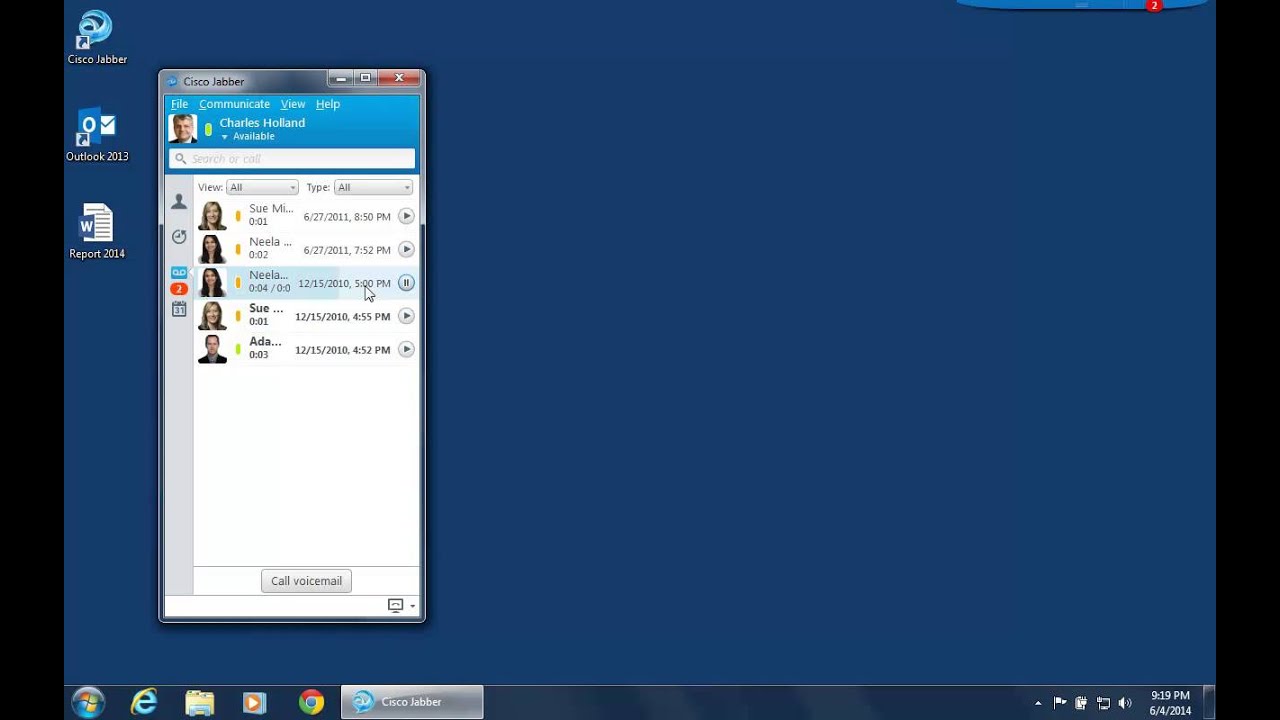This screenshot has height=720, width=1280.
Task: Show hidden system tray icons
Action: tap(1038, 703)
